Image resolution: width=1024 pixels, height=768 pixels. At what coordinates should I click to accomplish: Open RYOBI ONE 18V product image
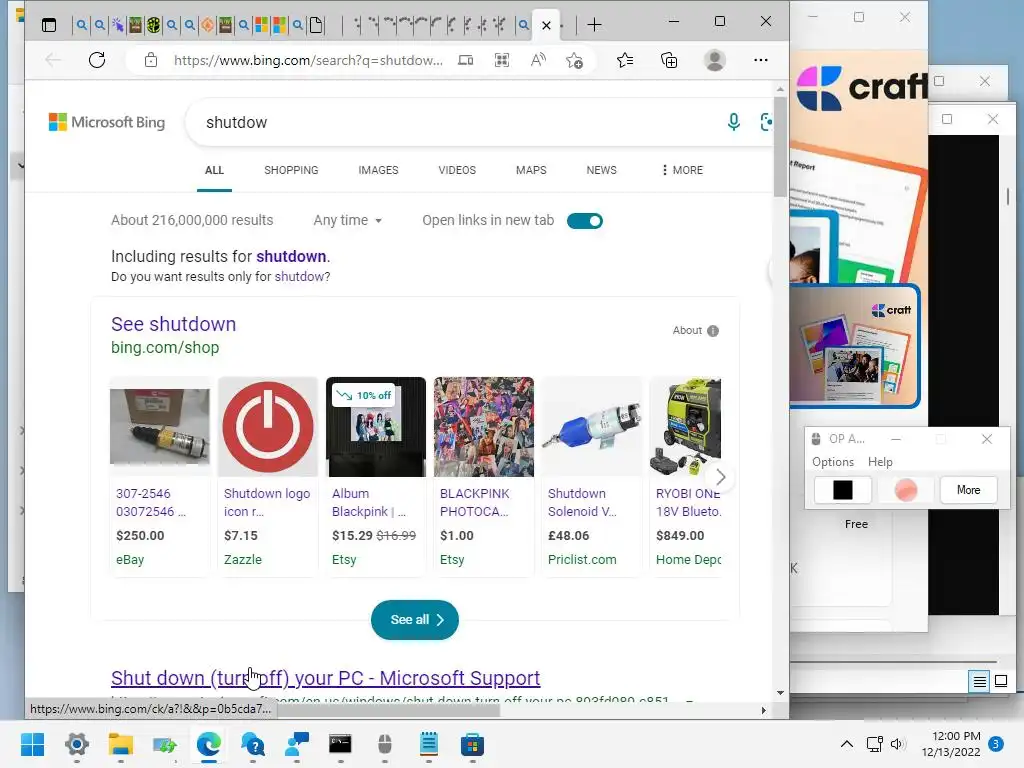686,426
